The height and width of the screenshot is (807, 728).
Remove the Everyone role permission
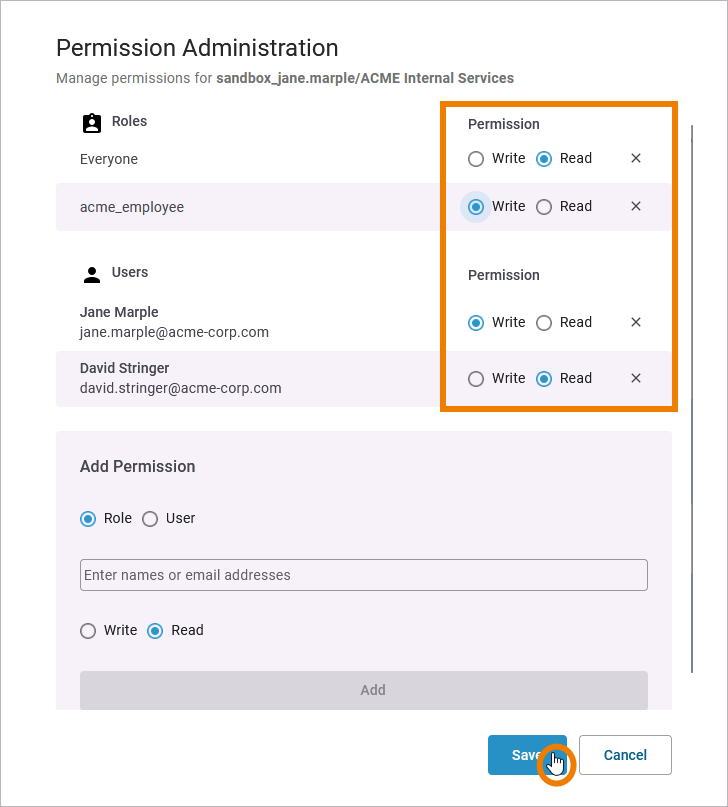coord(636,158)
